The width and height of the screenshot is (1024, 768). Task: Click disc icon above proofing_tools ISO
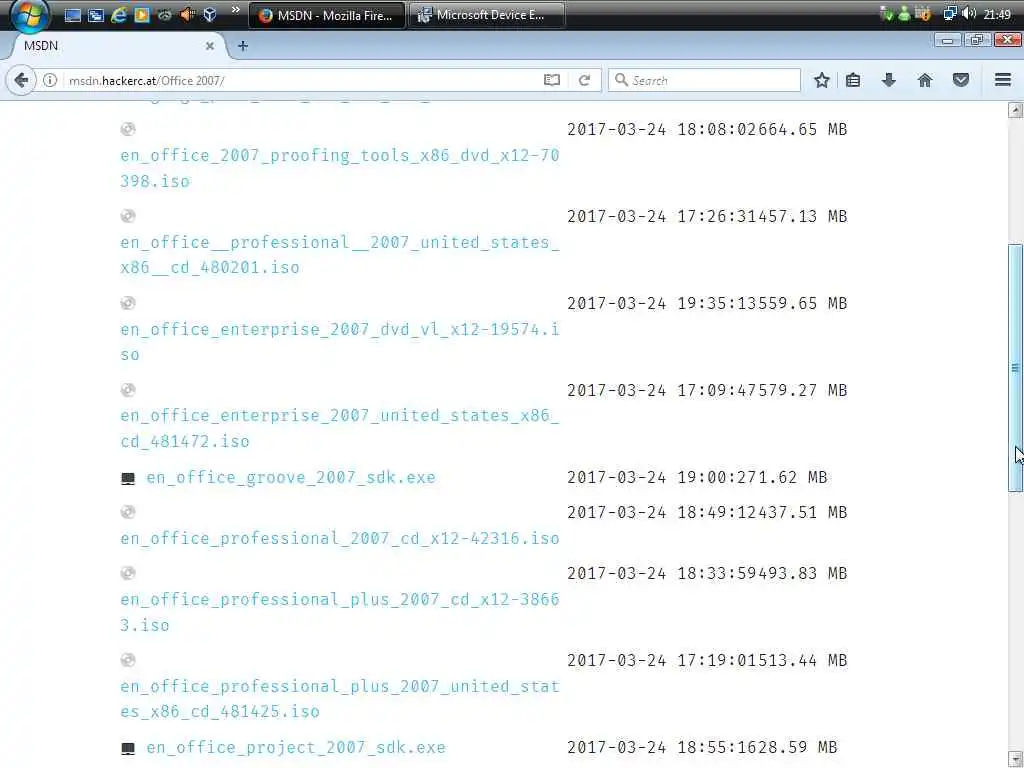(128, 129)
